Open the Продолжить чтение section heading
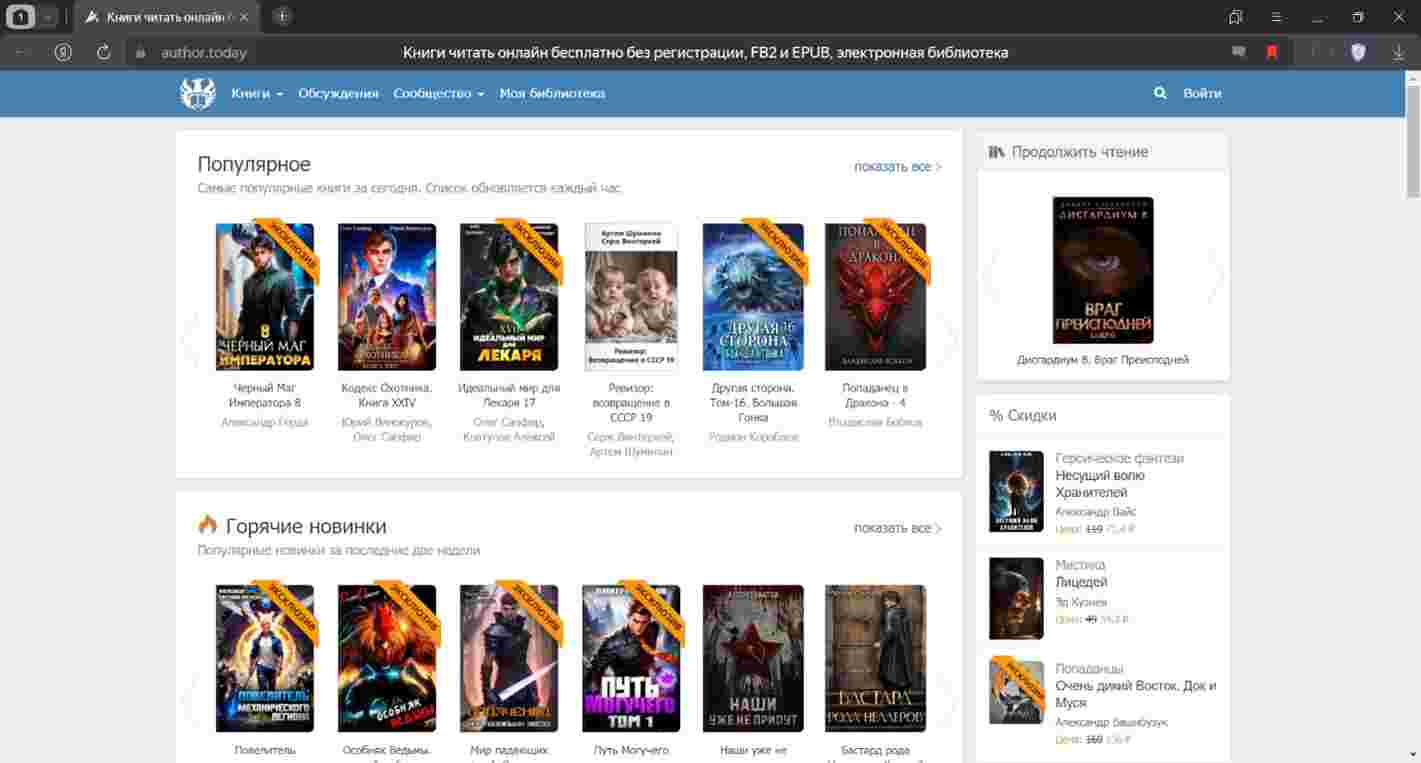 (1080, 152)
